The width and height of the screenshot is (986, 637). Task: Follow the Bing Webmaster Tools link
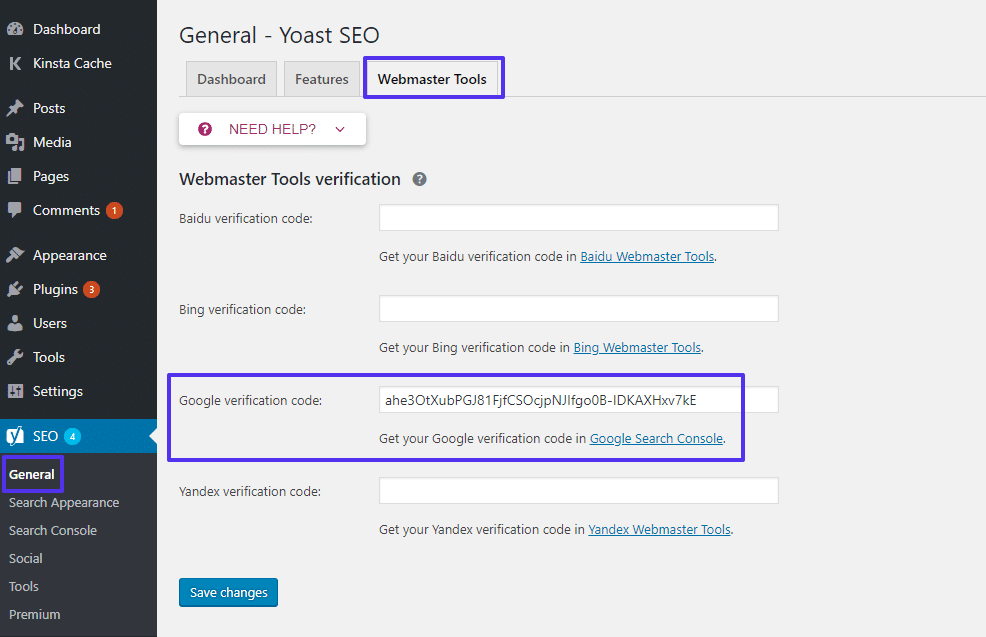click(637, 347)
